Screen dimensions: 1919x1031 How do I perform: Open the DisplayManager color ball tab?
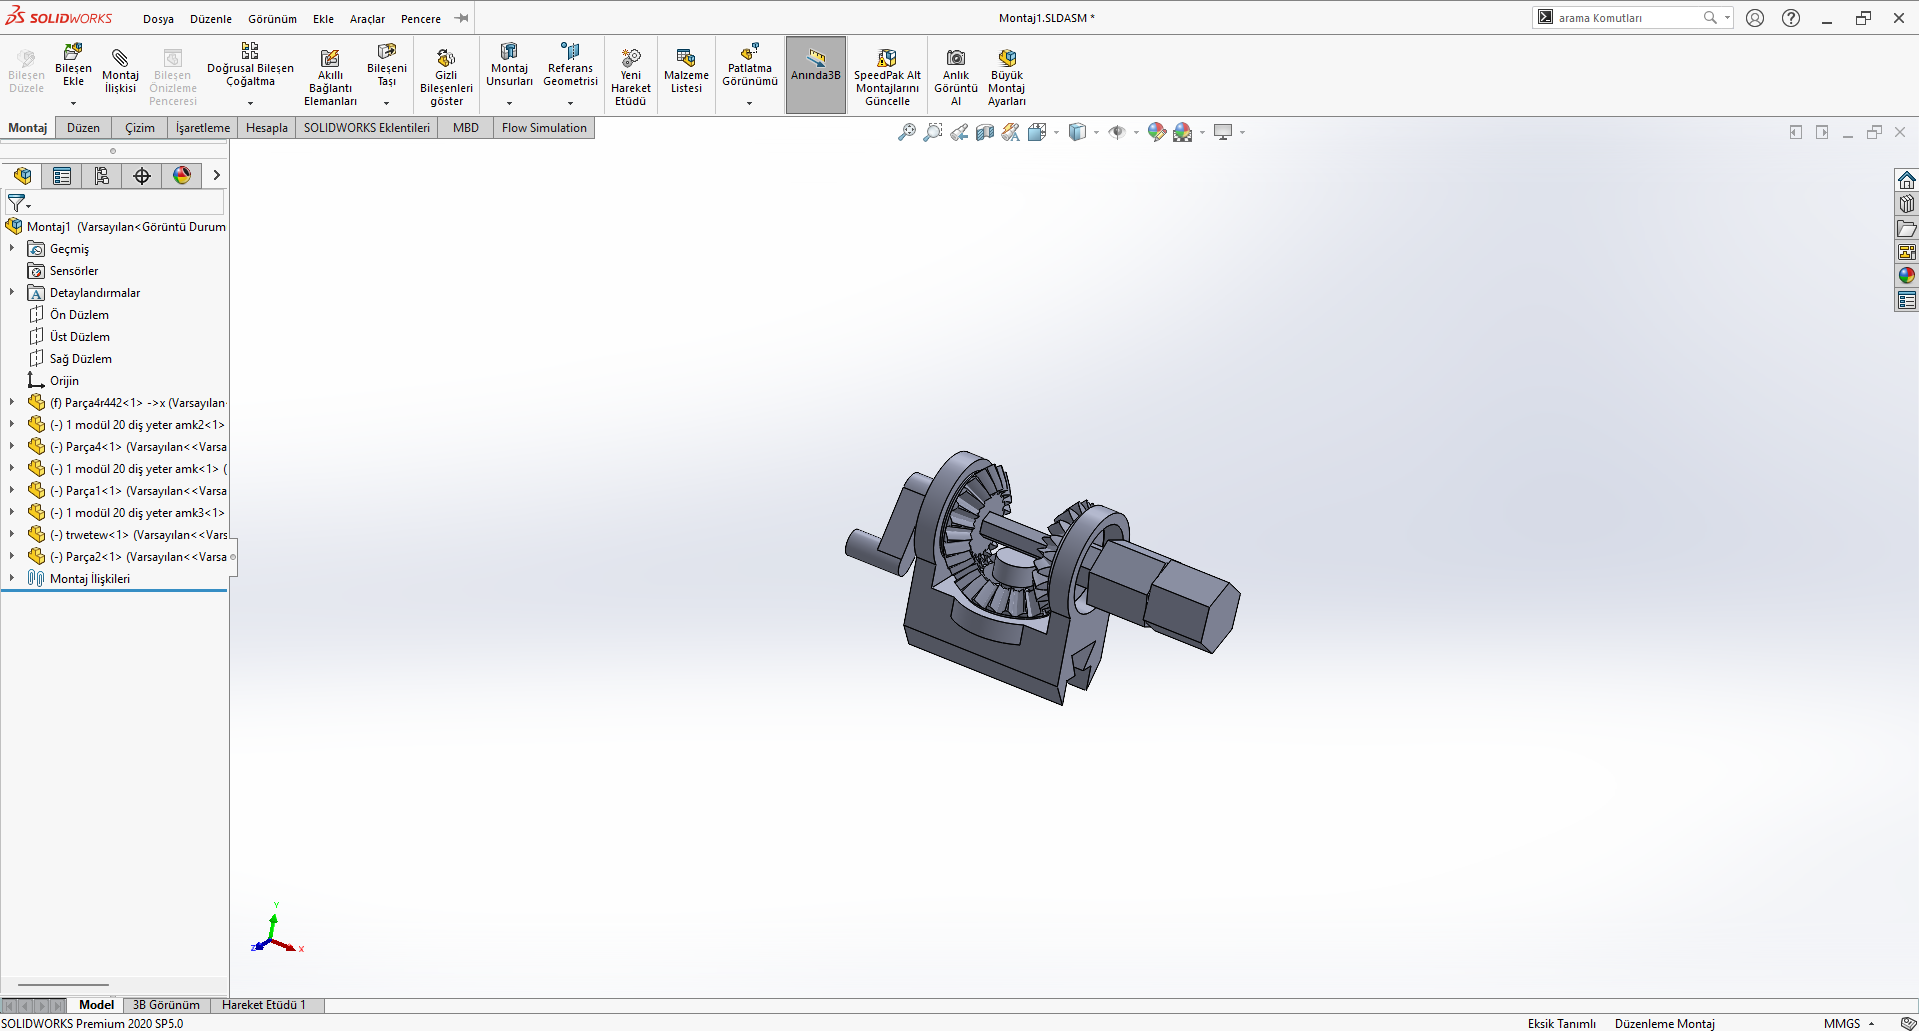tap(182, 176)
